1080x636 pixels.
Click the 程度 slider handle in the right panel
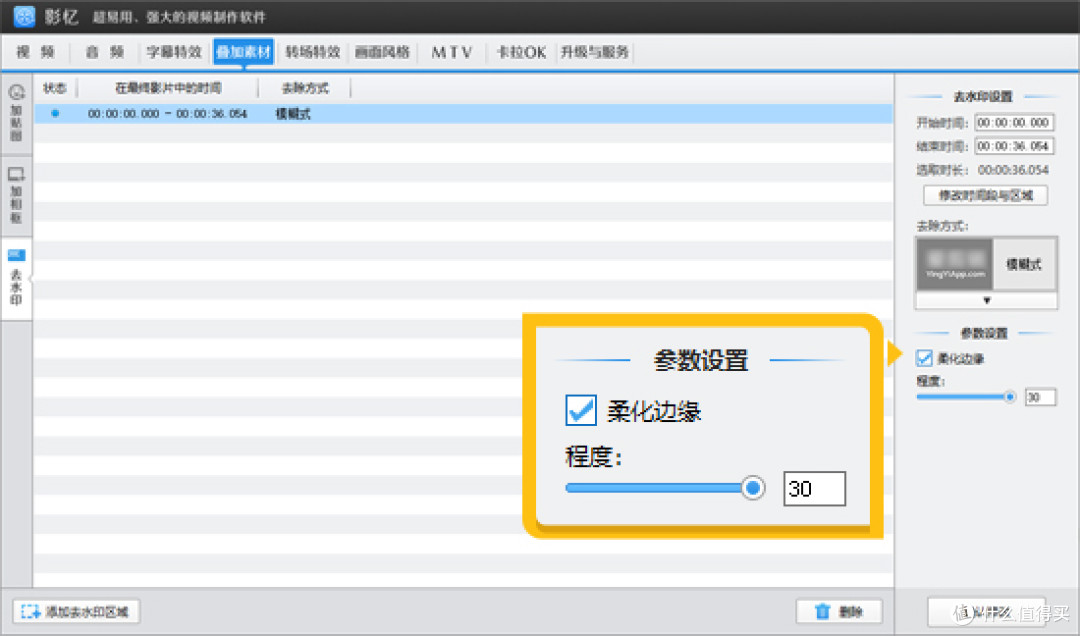click(x=1009, y=397)
